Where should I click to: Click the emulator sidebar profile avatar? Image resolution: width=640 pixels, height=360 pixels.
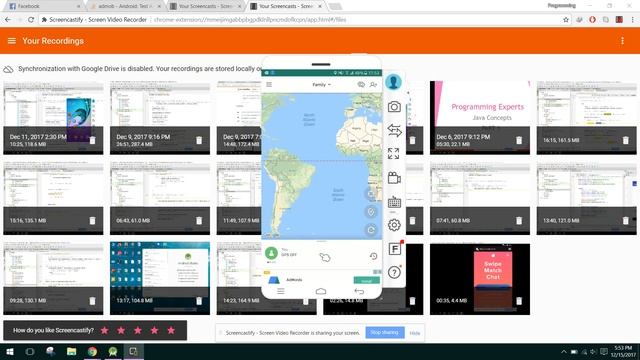[x=393, y=82]
